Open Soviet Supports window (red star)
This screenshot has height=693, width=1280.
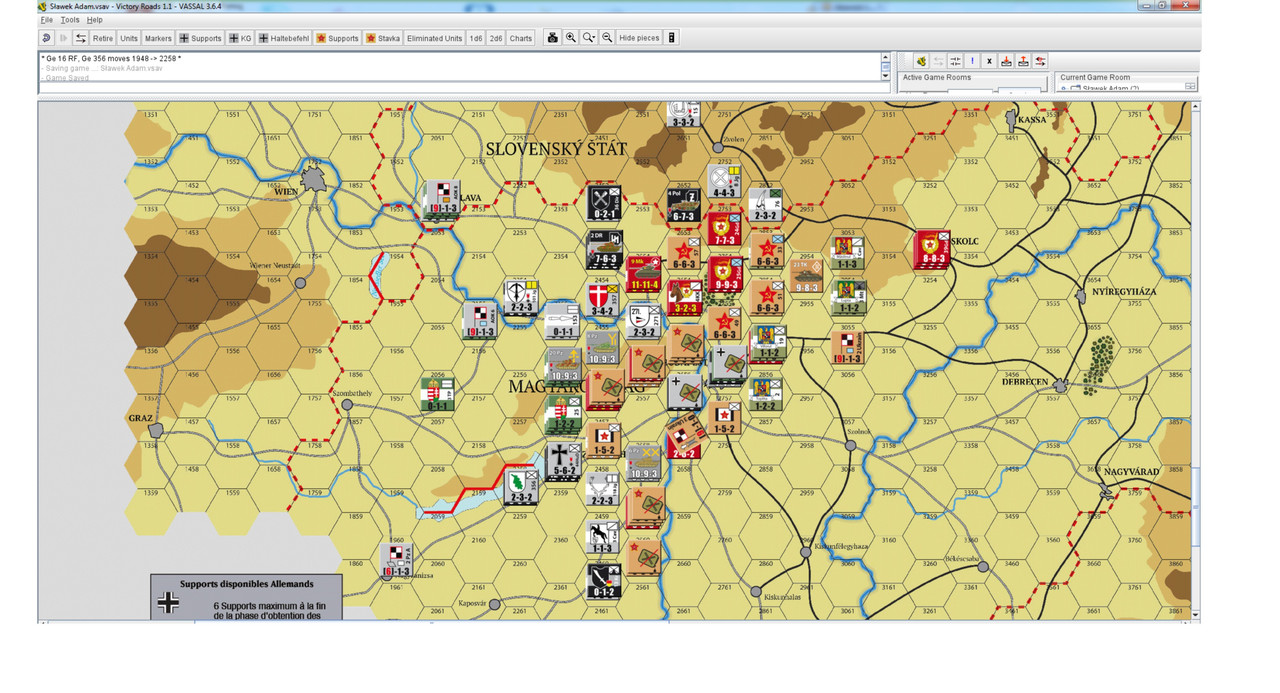[337, 38]
